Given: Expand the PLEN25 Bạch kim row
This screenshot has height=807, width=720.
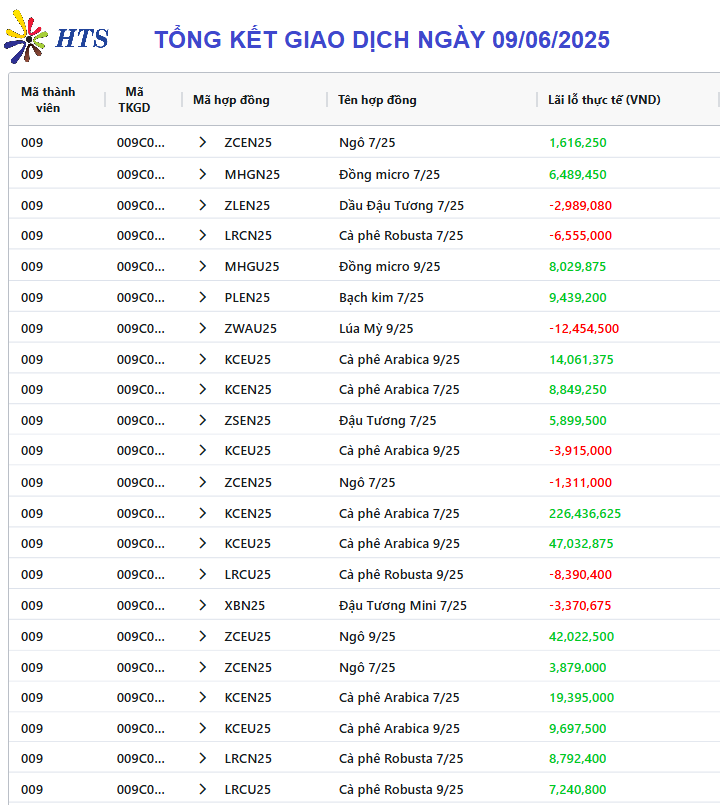Looking at the screenshot, I should (x=203, y=297).
